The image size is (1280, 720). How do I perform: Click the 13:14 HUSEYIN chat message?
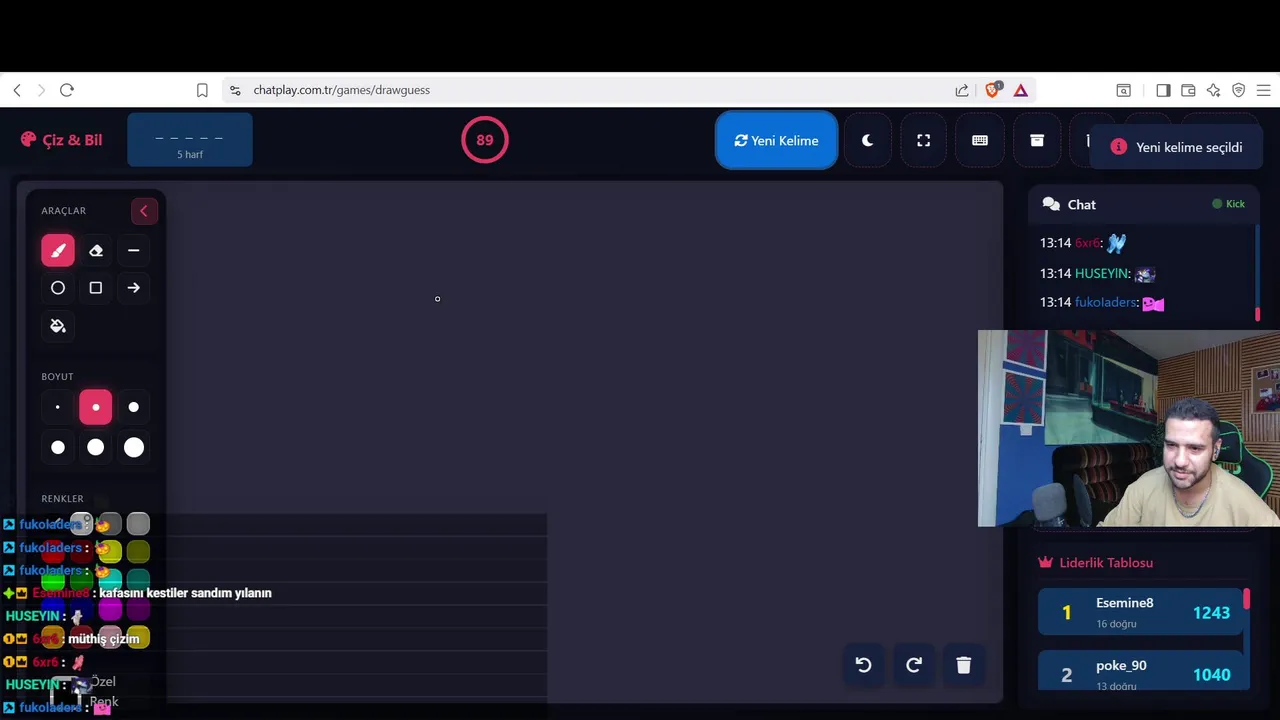click(1098, 273)
